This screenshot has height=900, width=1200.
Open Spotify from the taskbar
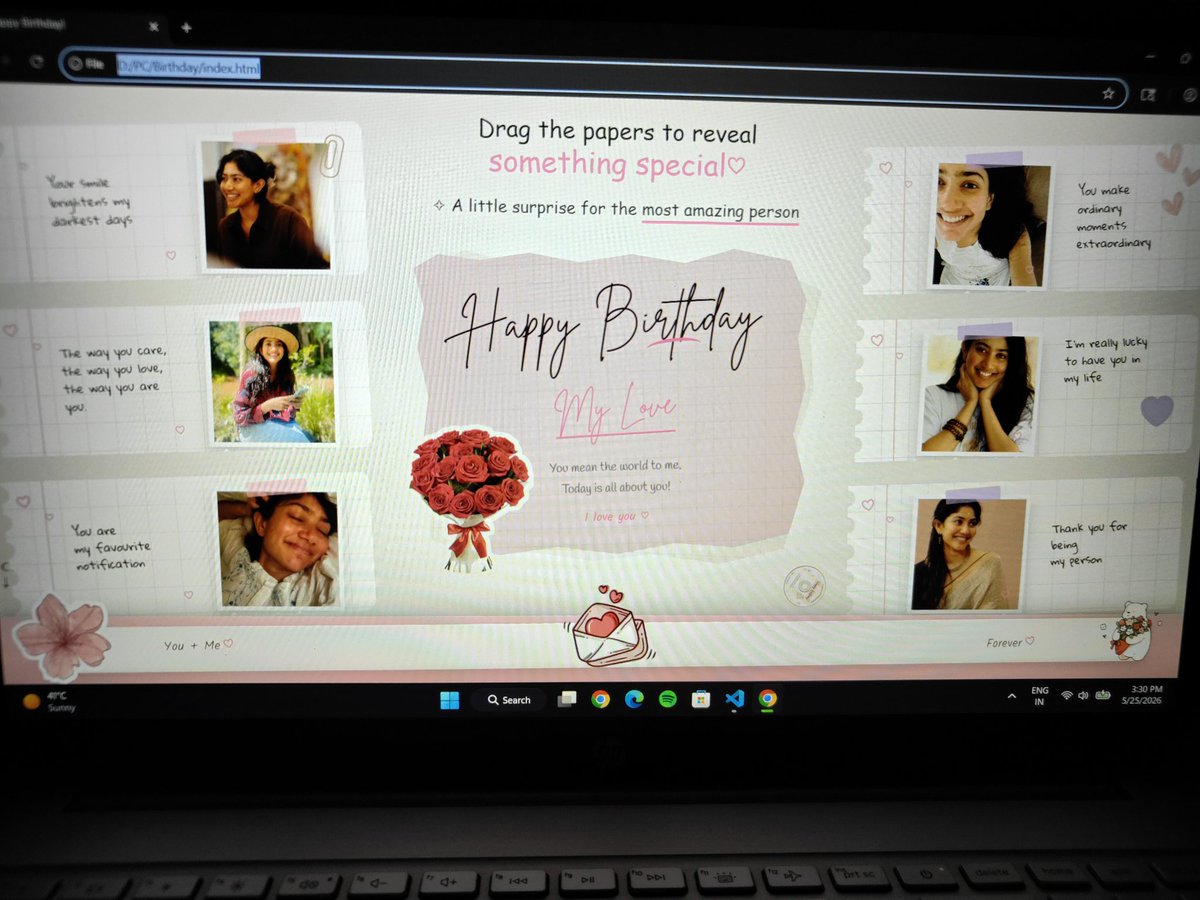(667, 700)
